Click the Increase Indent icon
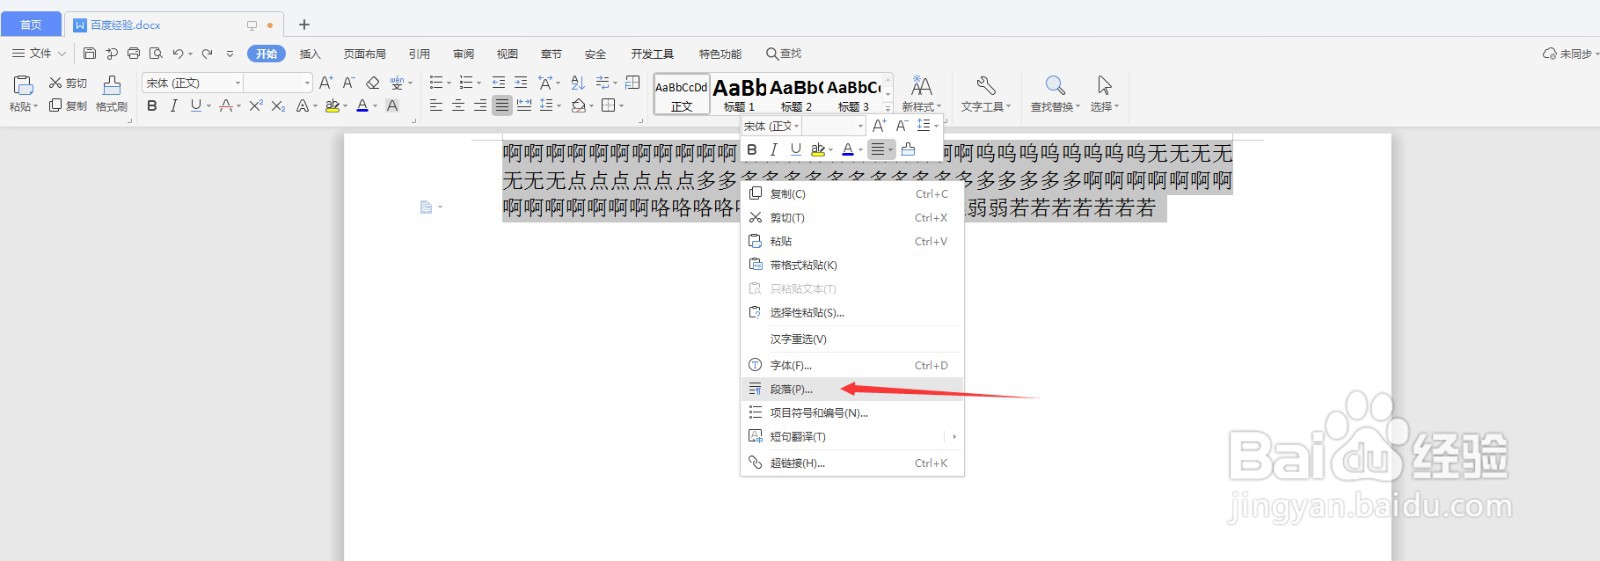 [x=520, y=83]
